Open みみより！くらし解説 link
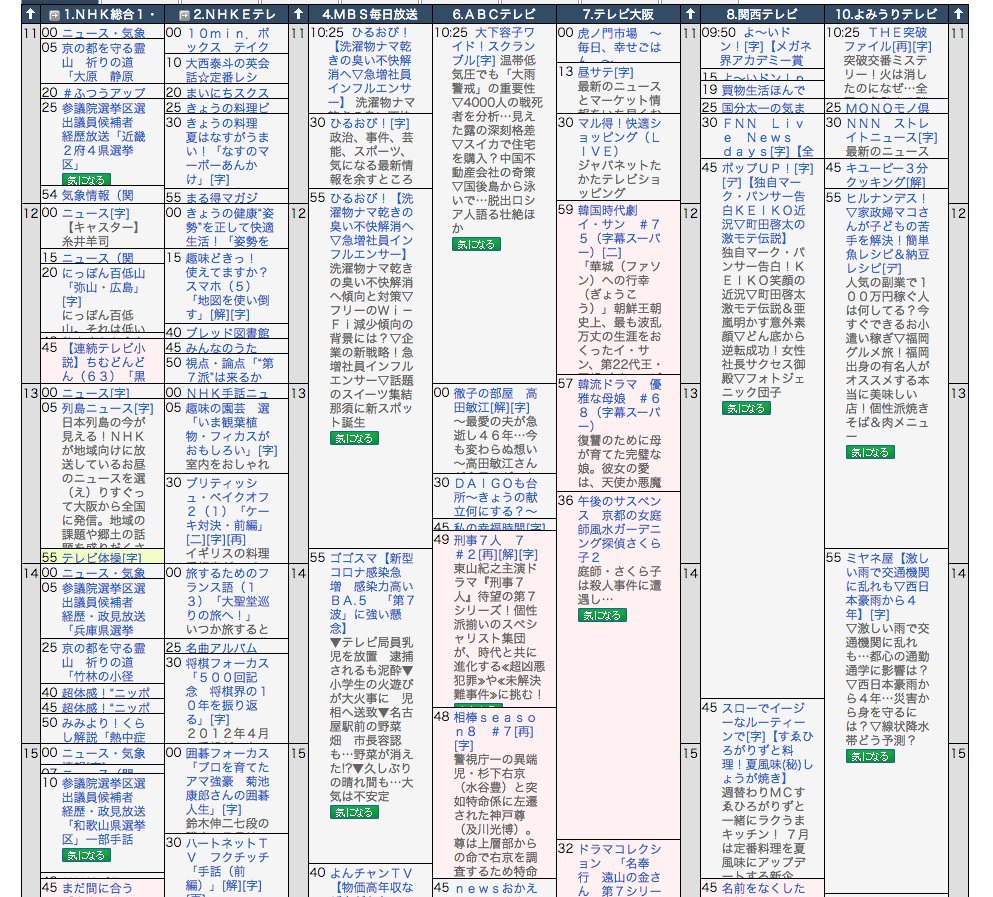 (x=103, y=730)
